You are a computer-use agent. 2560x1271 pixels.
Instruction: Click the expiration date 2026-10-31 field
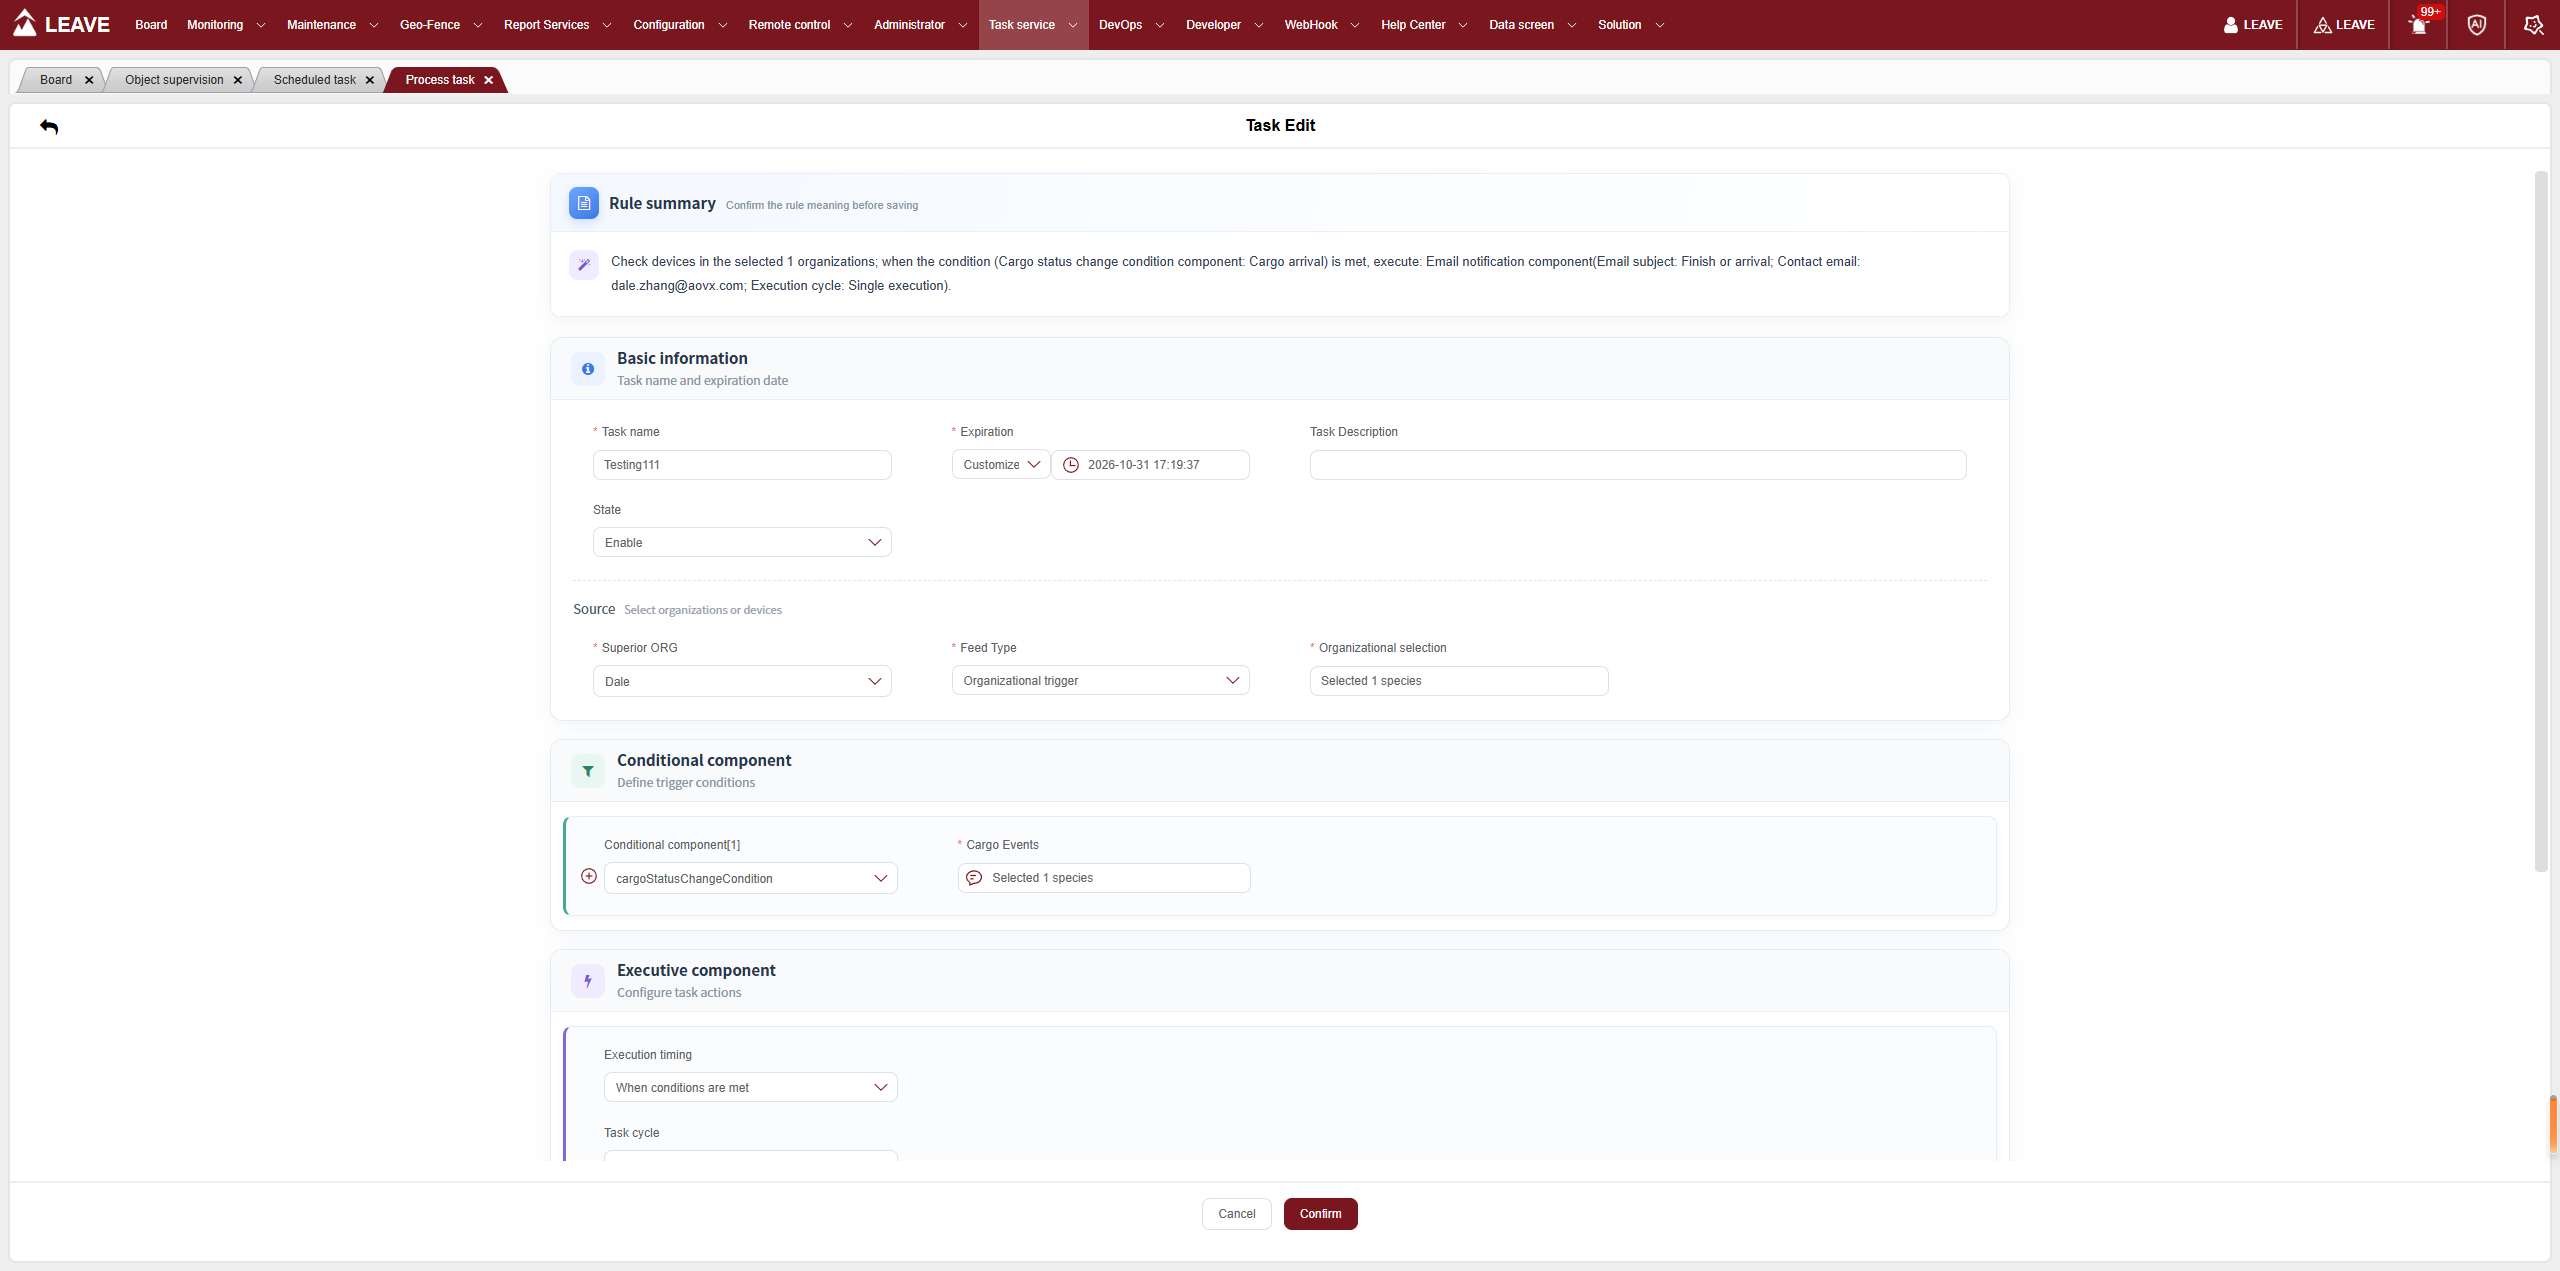[1150, 465]
